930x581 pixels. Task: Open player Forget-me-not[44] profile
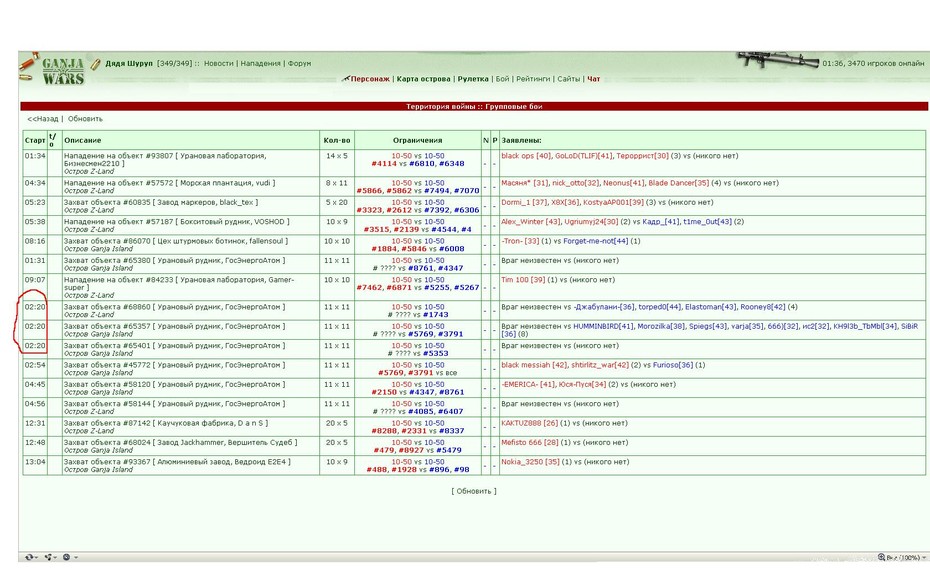pos(595,241)
